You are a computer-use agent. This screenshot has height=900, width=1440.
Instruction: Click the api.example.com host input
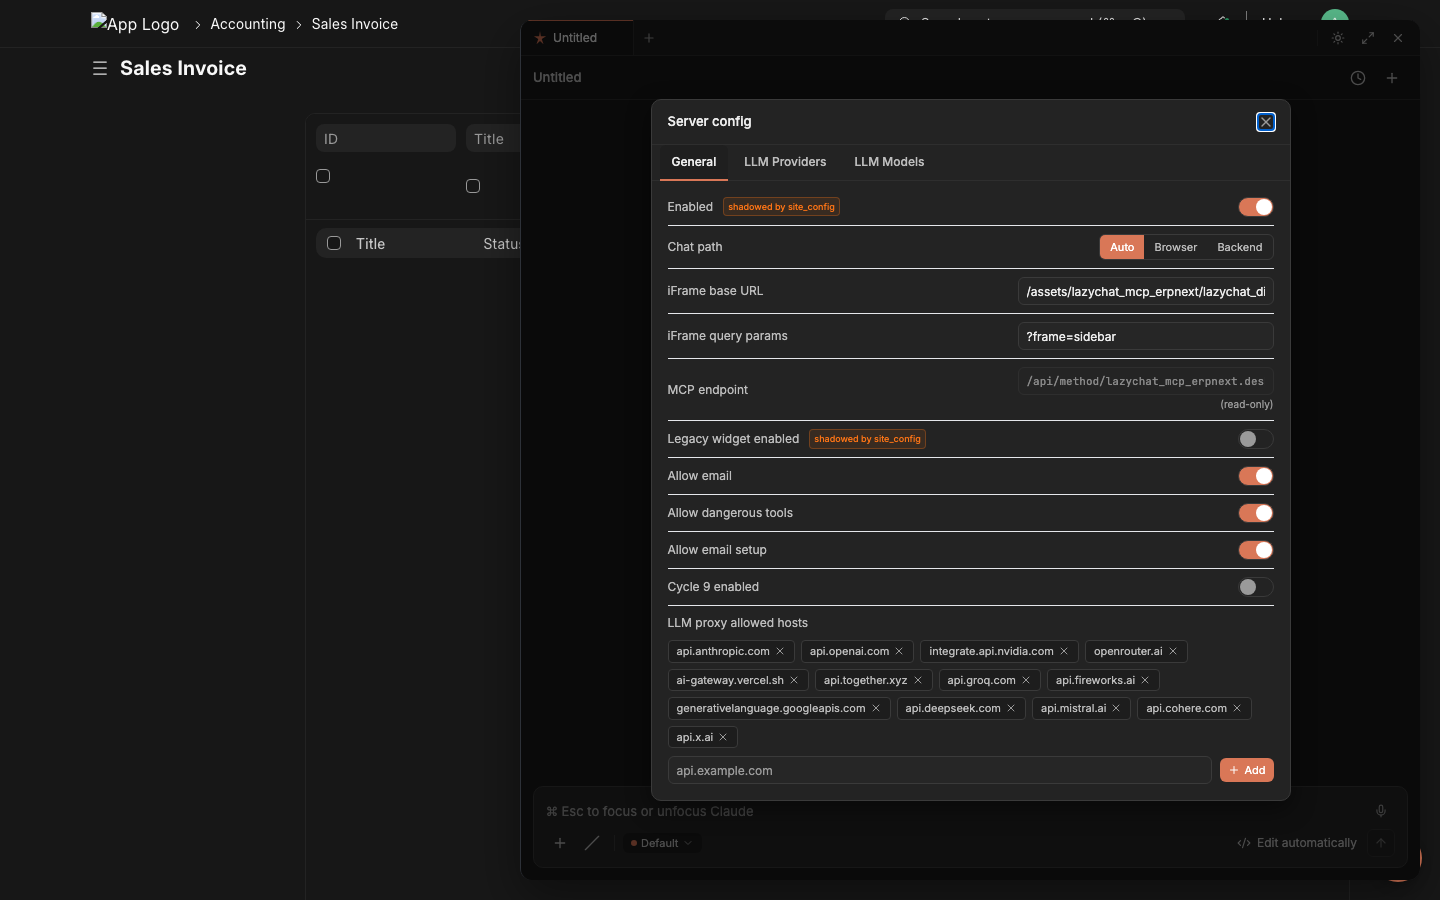coord(940,770)
